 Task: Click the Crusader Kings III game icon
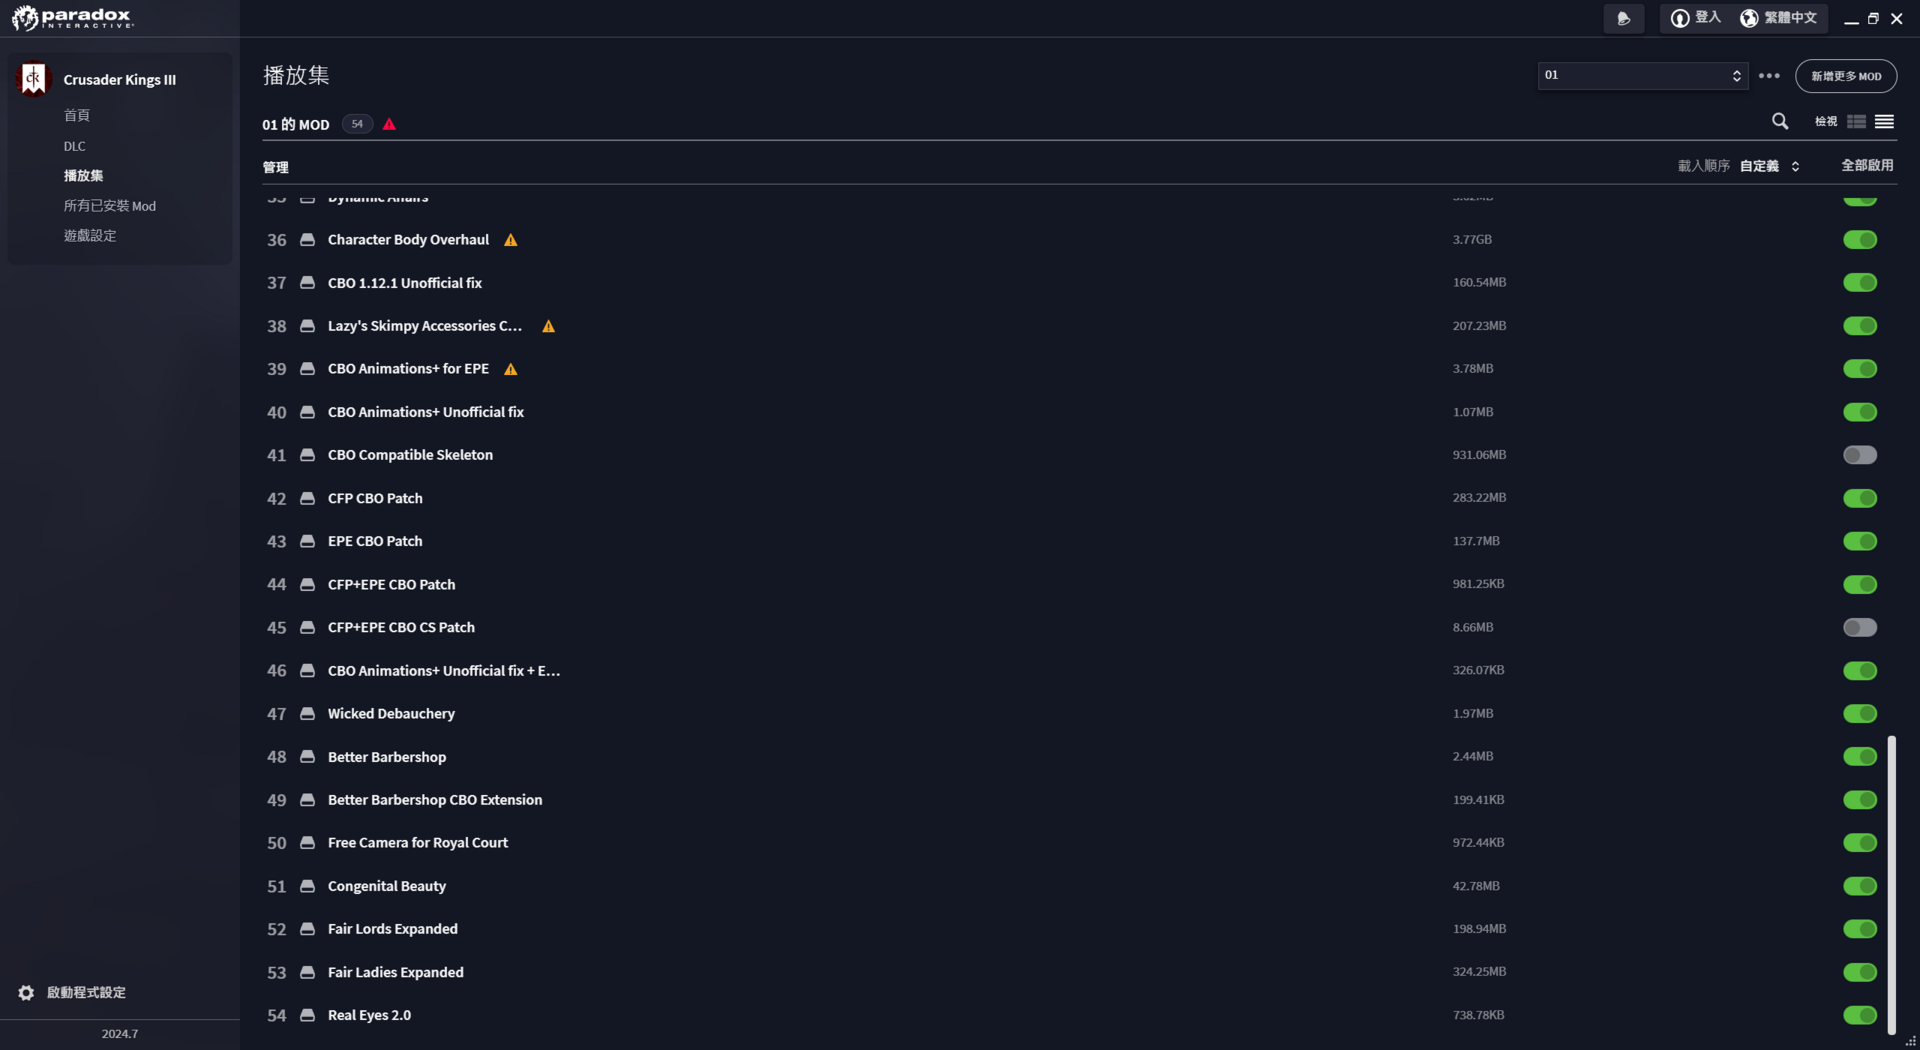[x=33, y=79]
